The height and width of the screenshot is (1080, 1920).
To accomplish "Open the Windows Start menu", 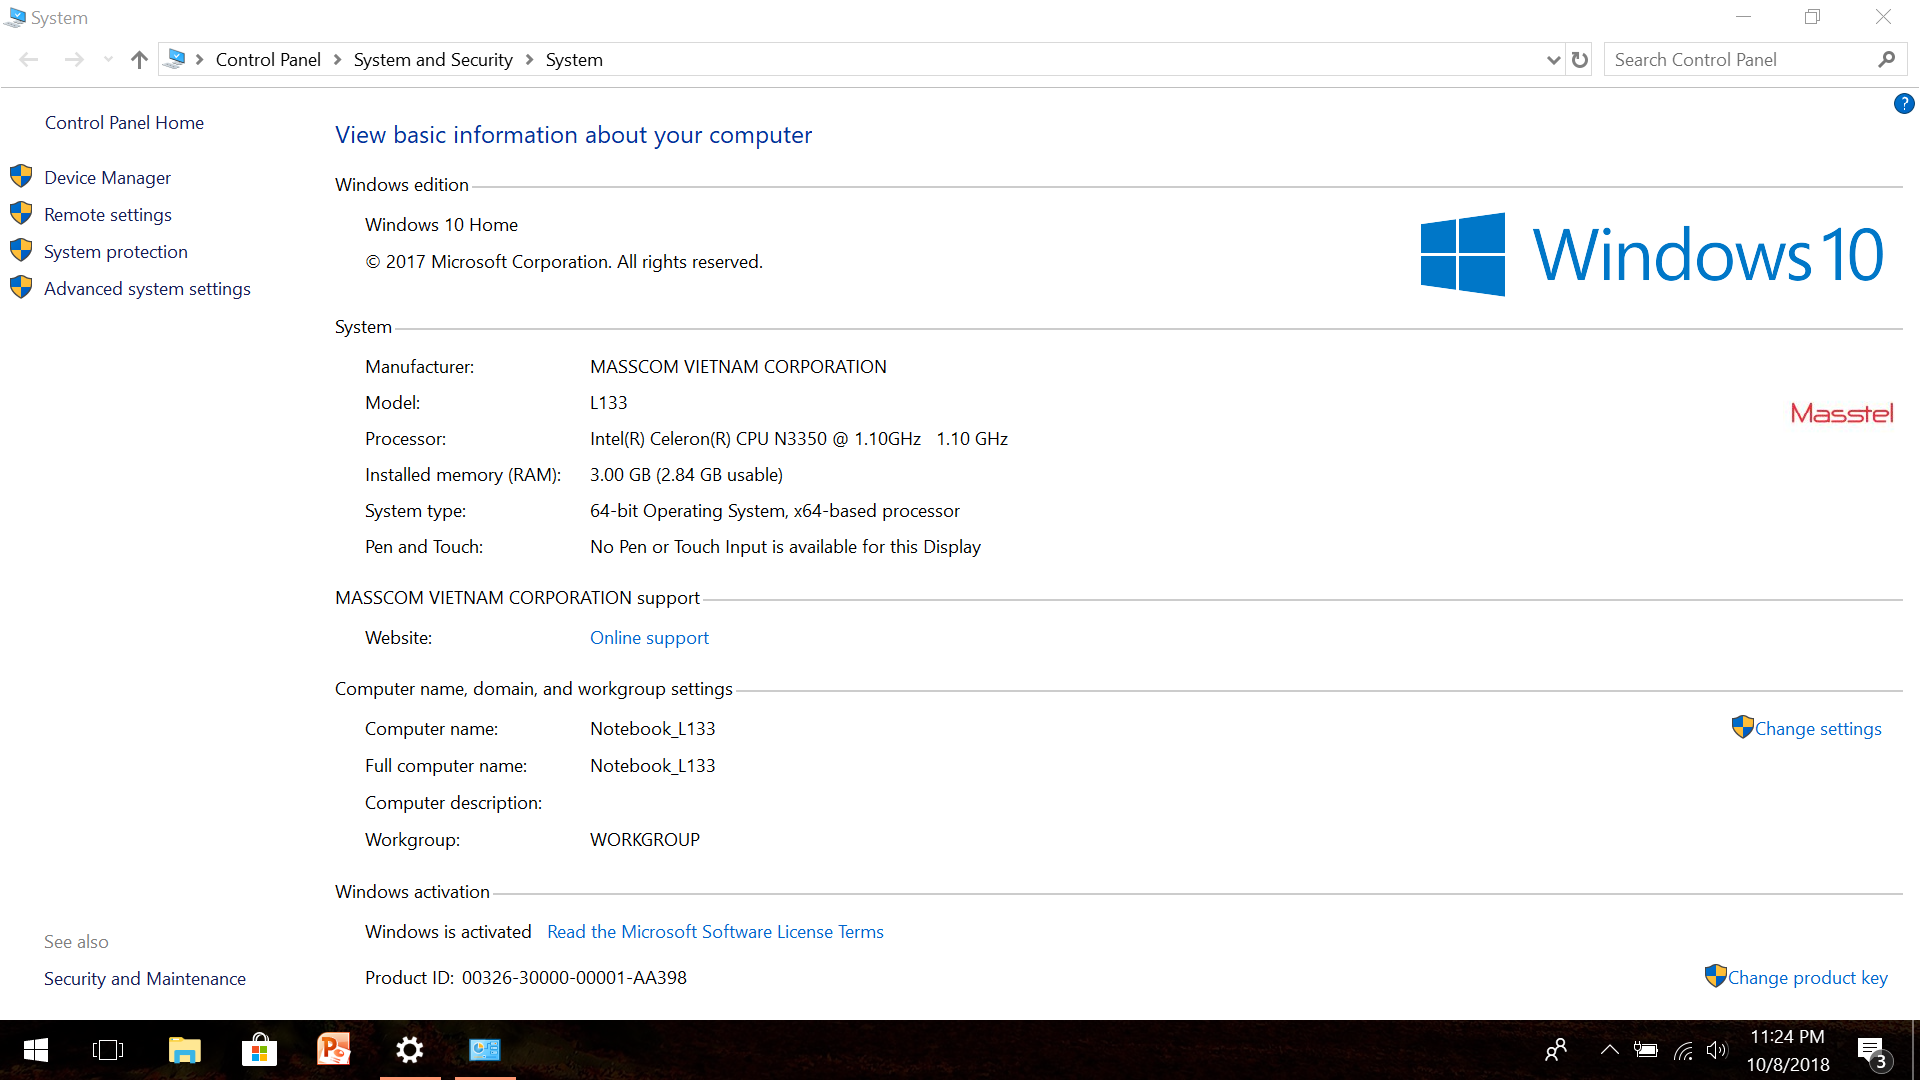I will (x=36, y=1050).
